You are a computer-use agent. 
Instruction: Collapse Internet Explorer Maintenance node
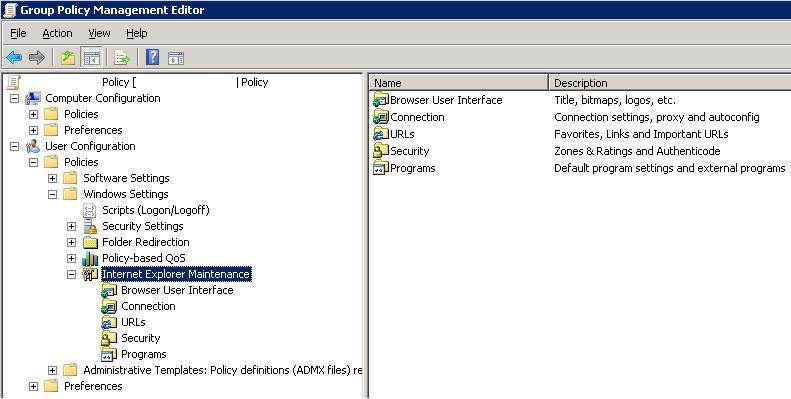[72, 274]
